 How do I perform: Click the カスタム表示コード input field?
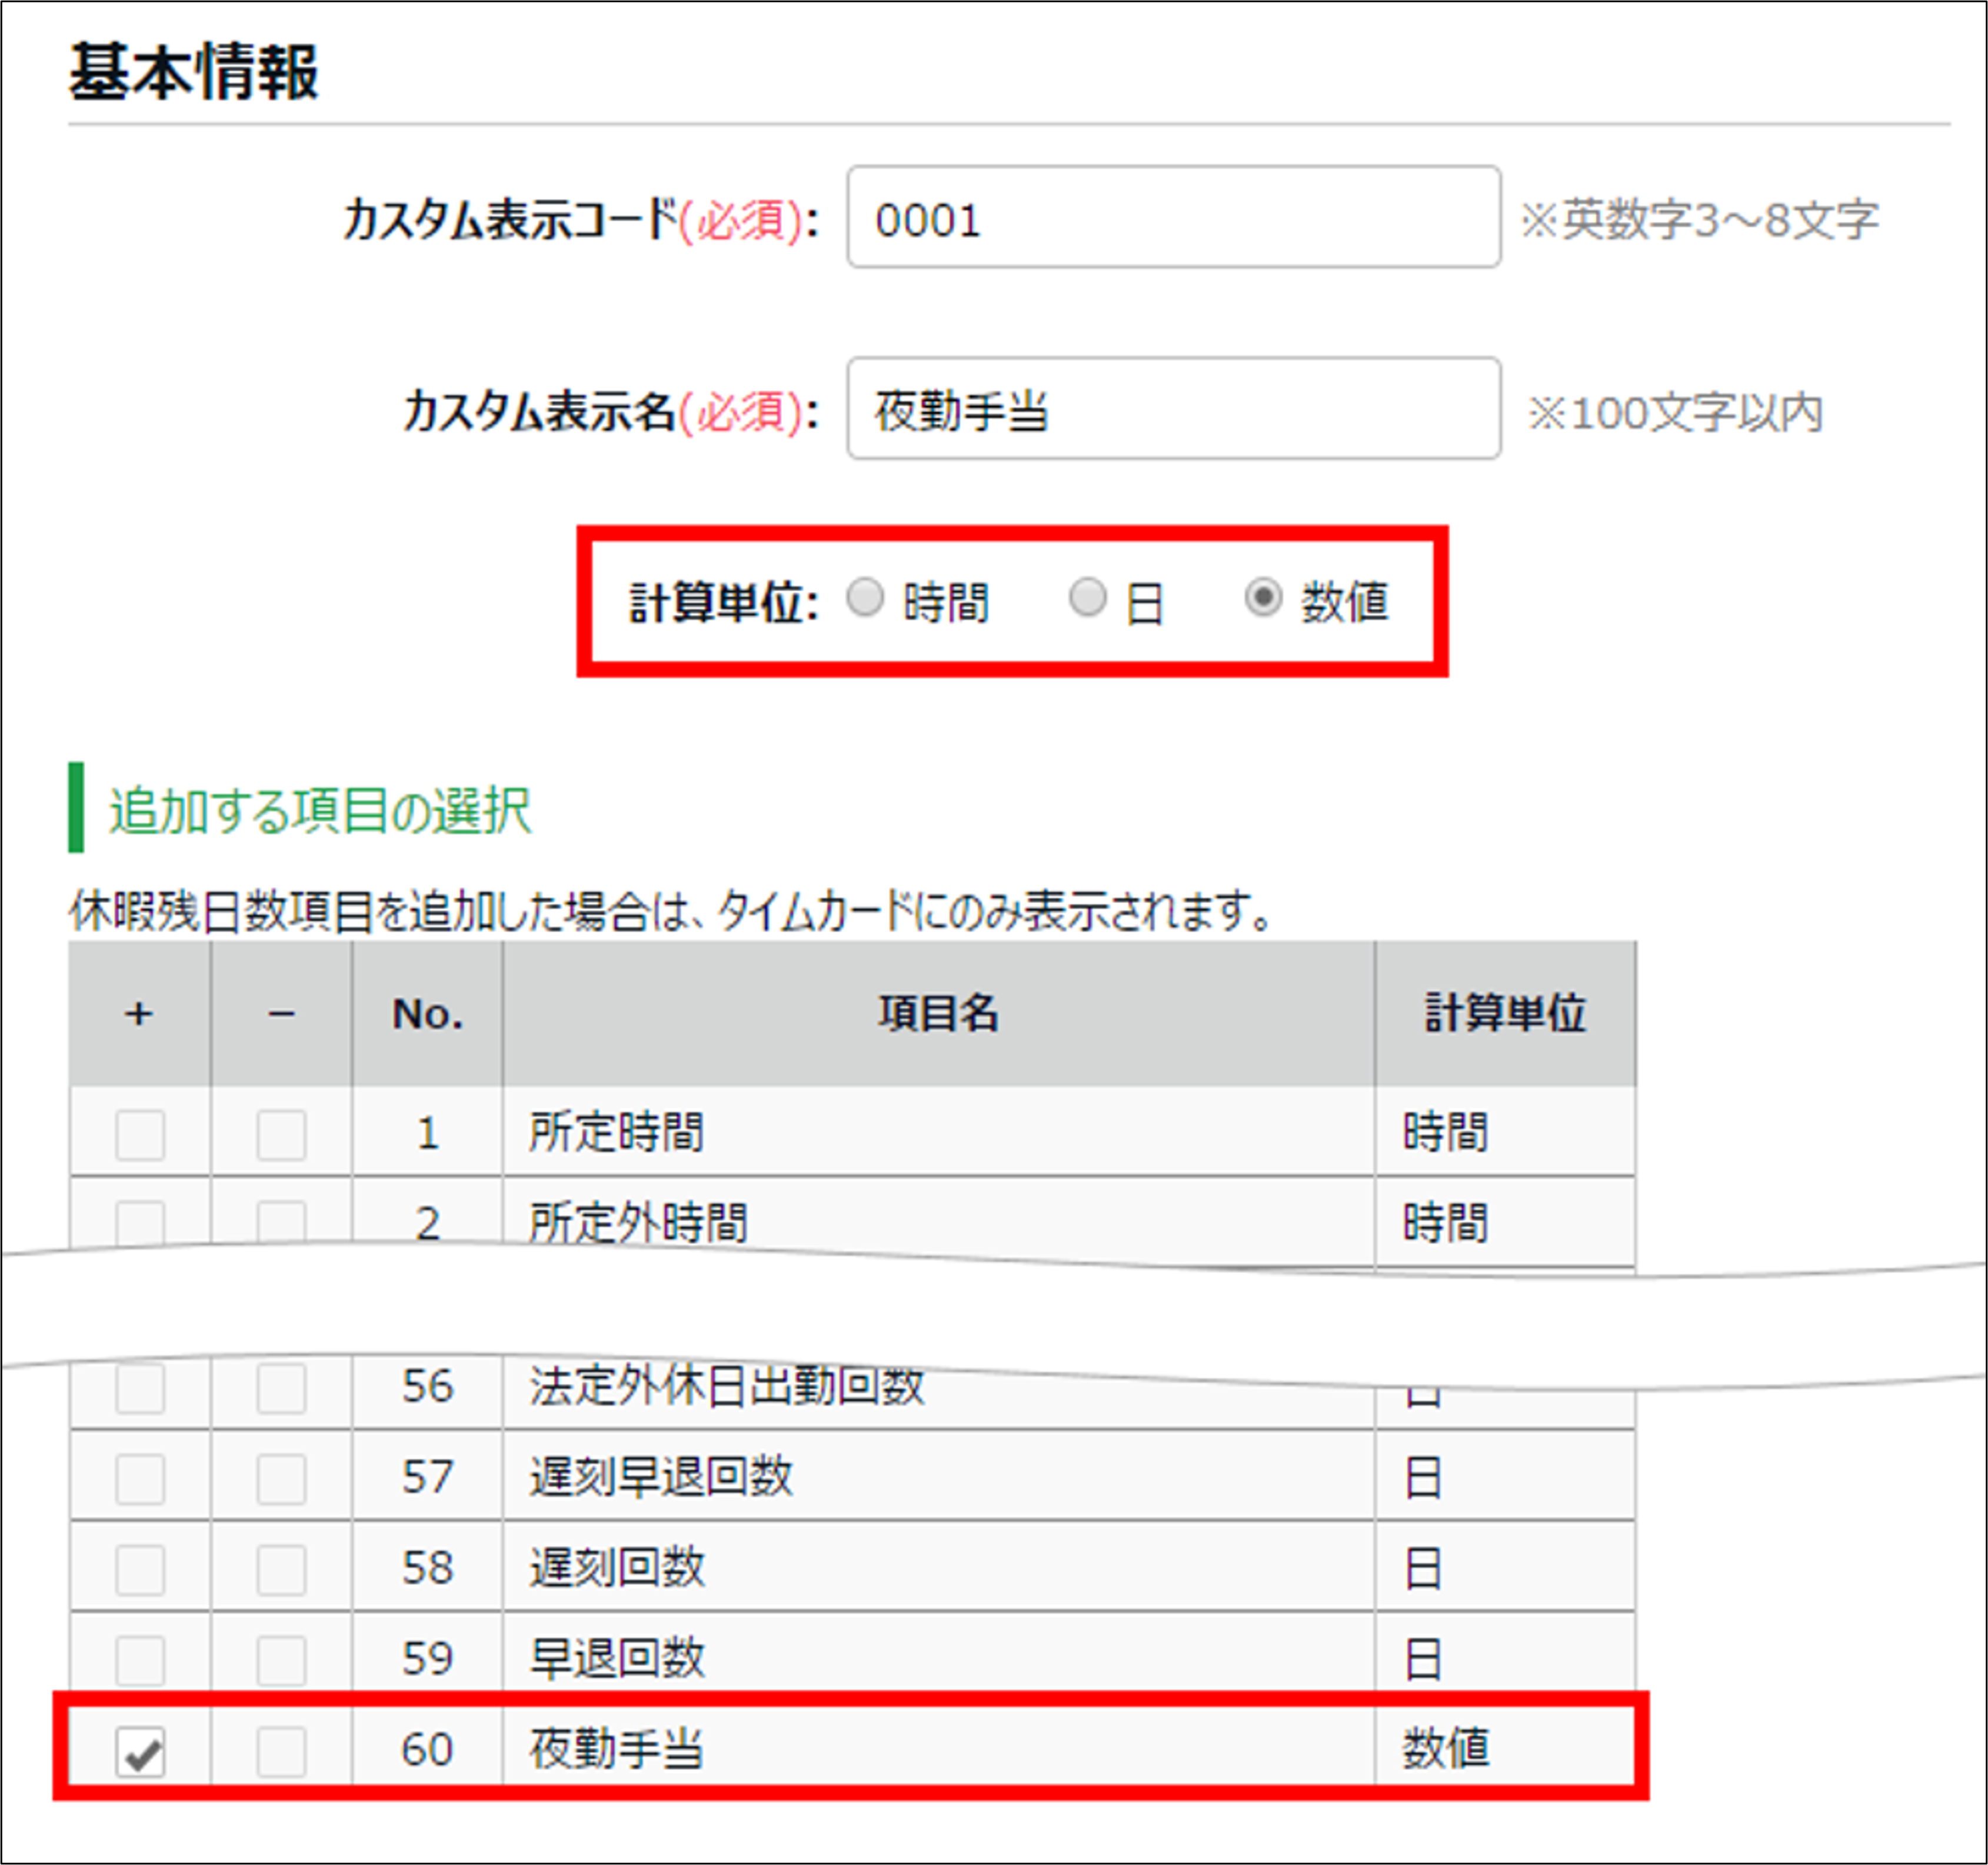[x=1173, y=217]
